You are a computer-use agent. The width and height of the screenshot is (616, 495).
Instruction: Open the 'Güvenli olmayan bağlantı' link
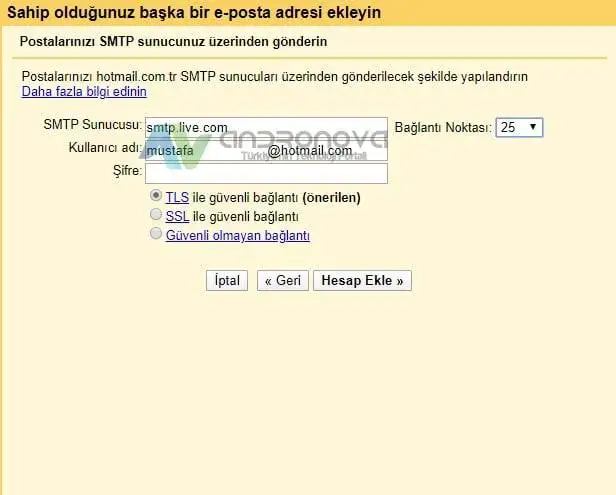click(x=238, y=236)
